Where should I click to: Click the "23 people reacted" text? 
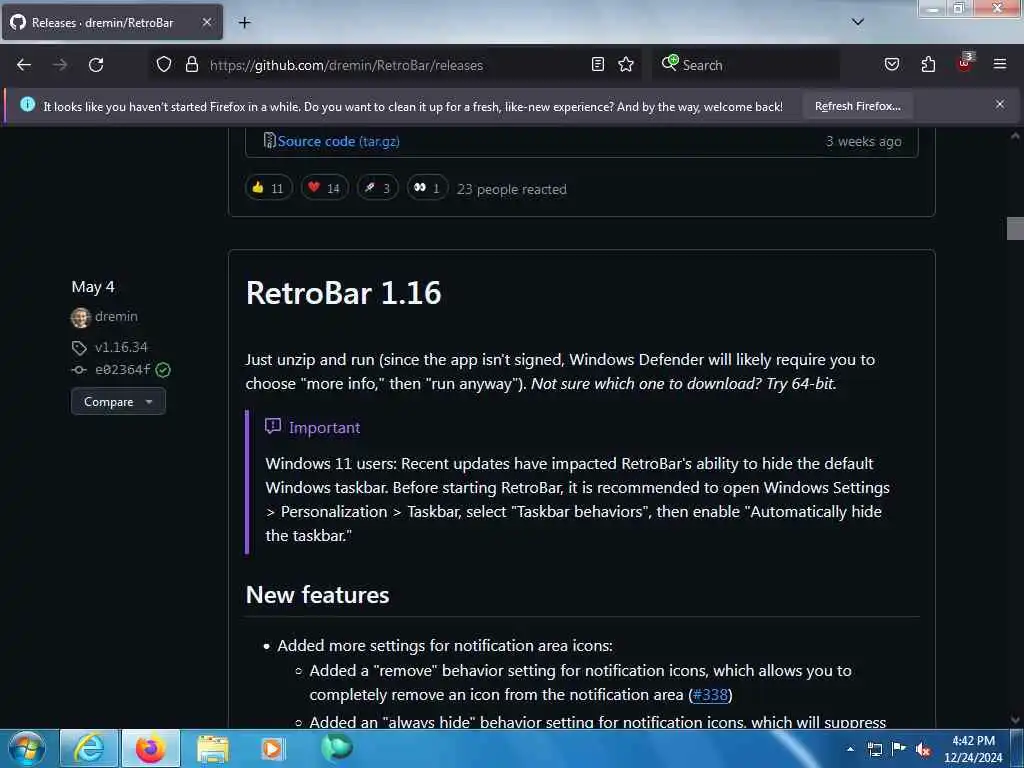tap(512, 189)
